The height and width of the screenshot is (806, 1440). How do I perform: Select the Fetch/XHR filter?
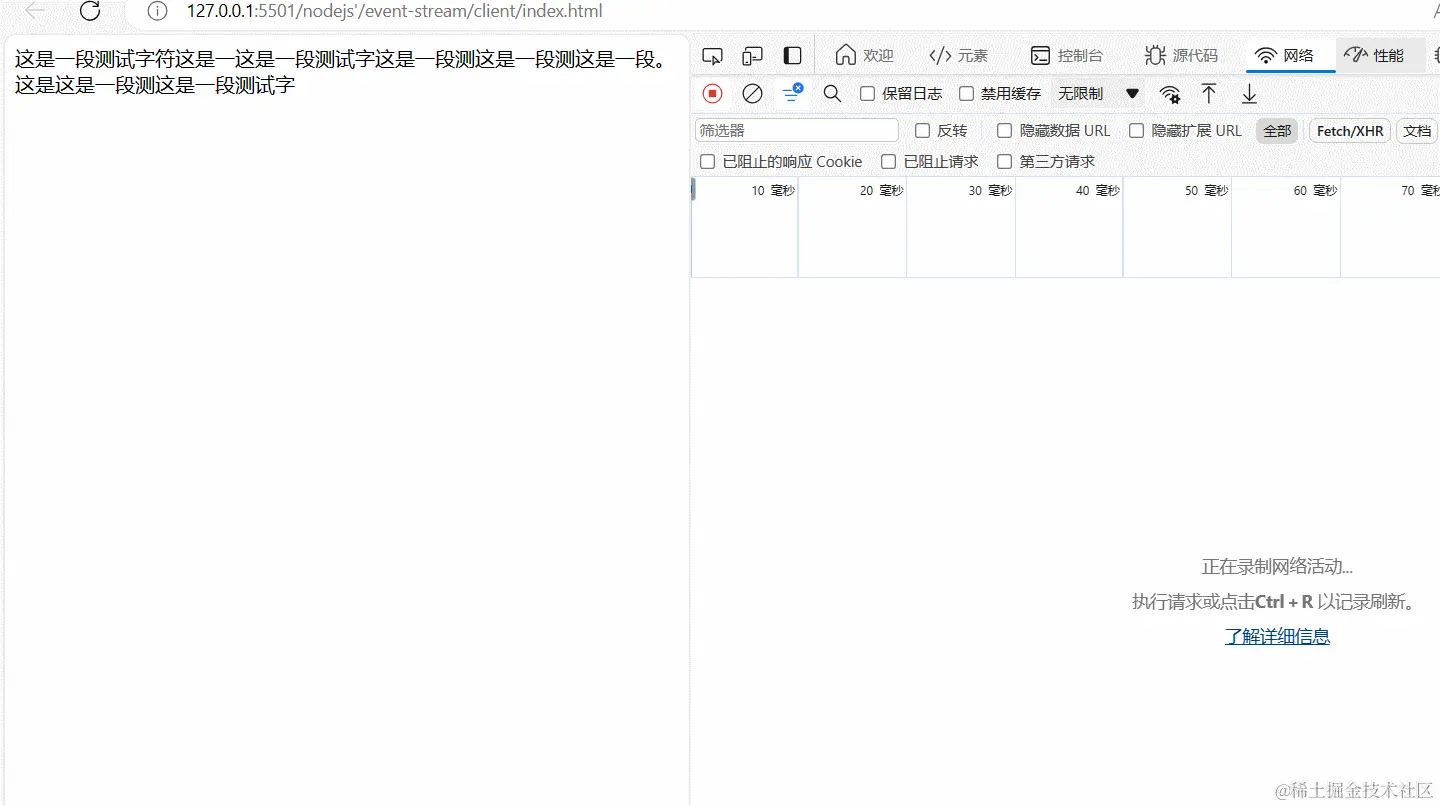(1349, 130)
